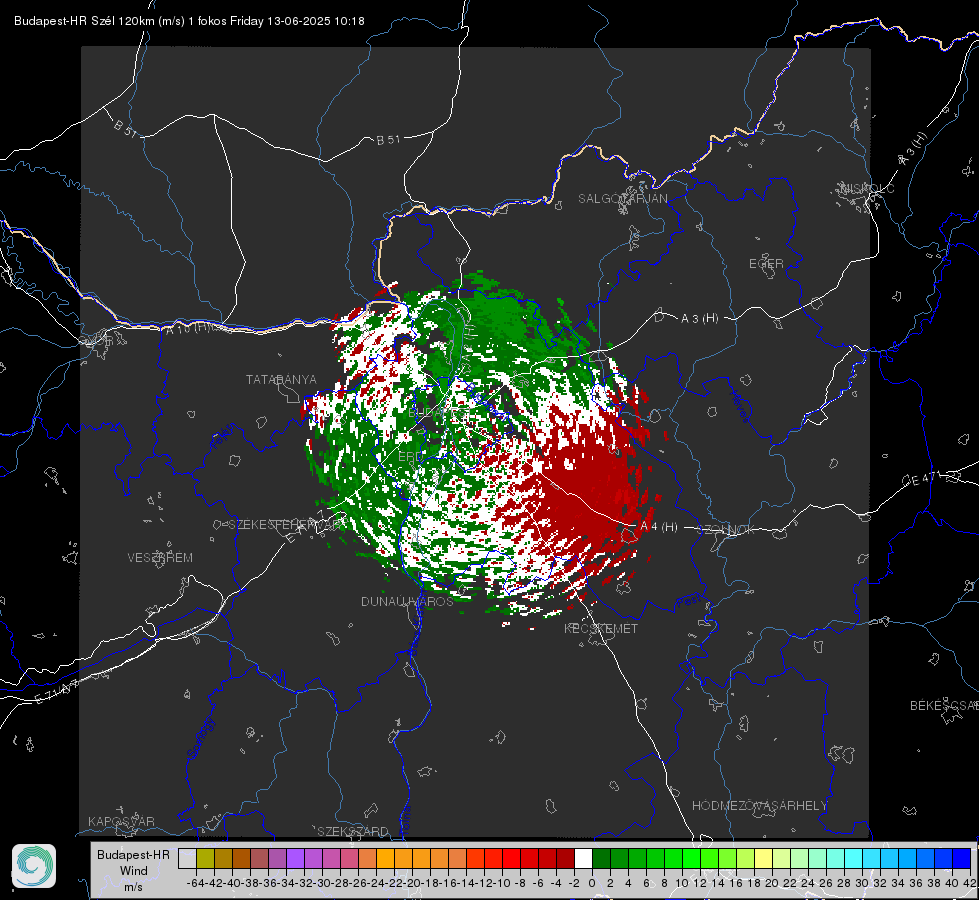Click the VESZPRÉM city label
The height and width of the screenshot is (900, 979).
point(160,558)
